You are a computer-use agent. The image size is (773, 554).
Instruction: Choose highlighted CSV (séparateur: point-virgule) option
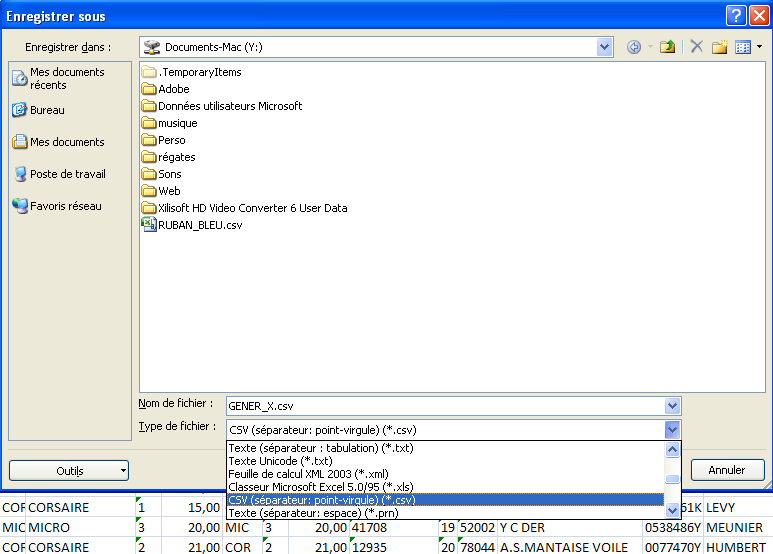tap(446, 500)
